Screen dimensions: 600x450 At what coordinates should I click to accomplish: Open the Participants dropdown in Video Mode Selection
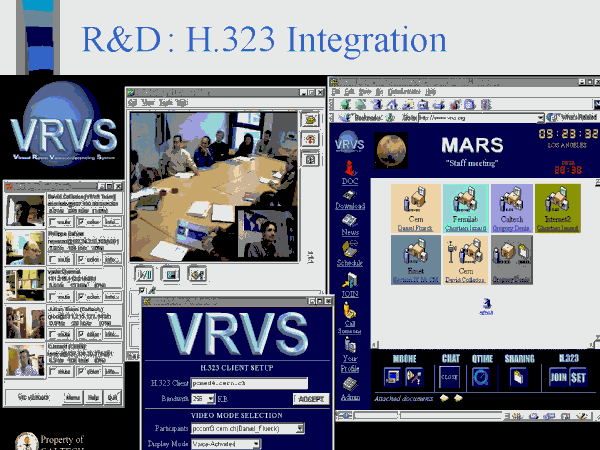[x=300, y=428]
